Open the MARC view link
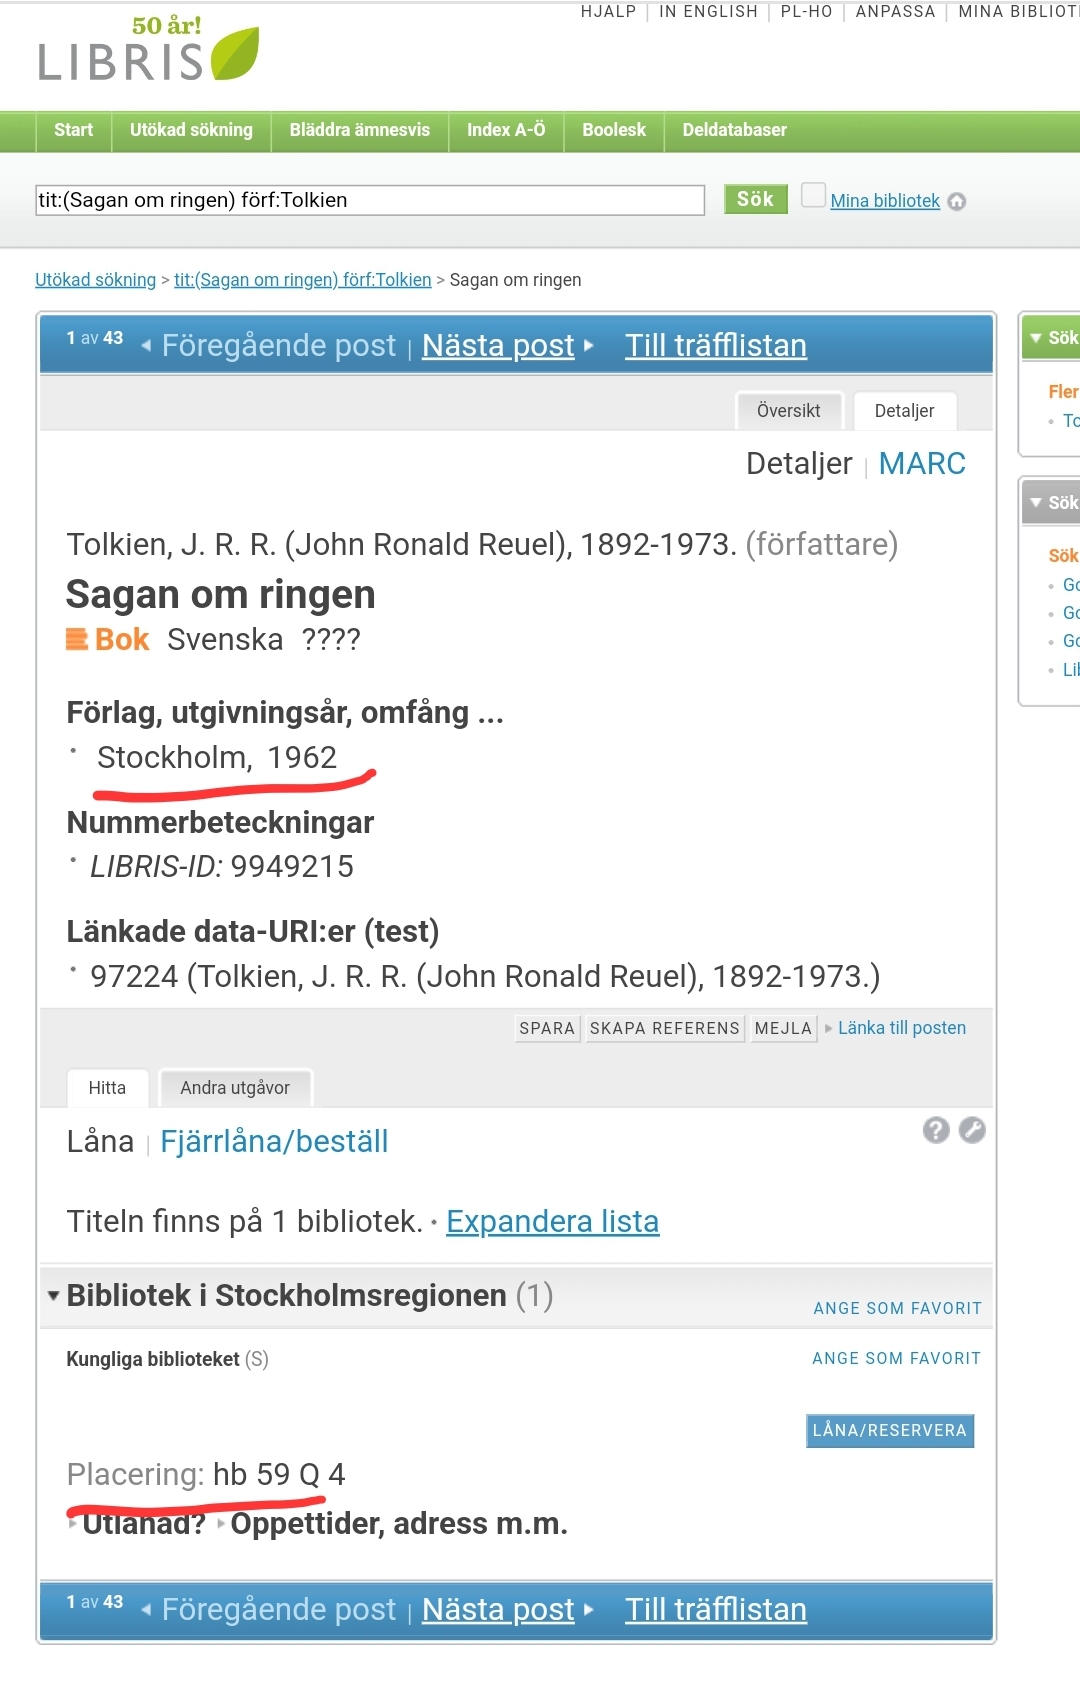The width and height of the screenshot is (1080, 1692). click(922, 464)
